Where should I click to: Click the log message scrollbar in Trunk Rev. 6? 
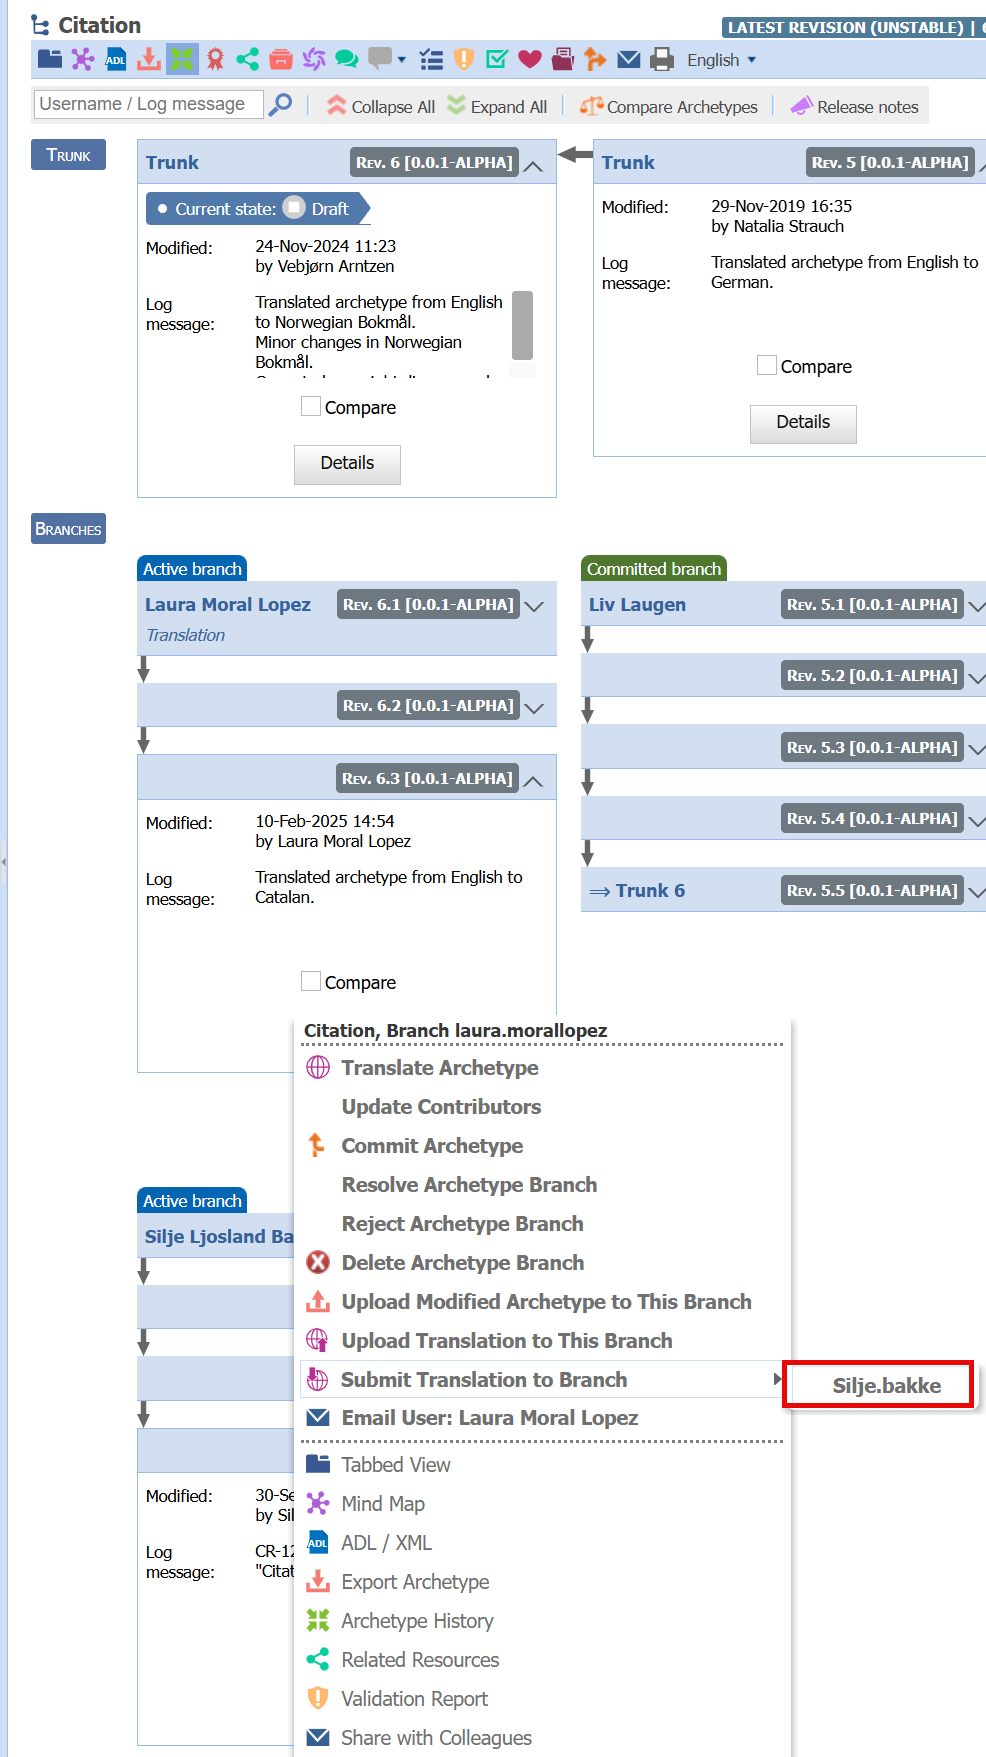(522, 325)
